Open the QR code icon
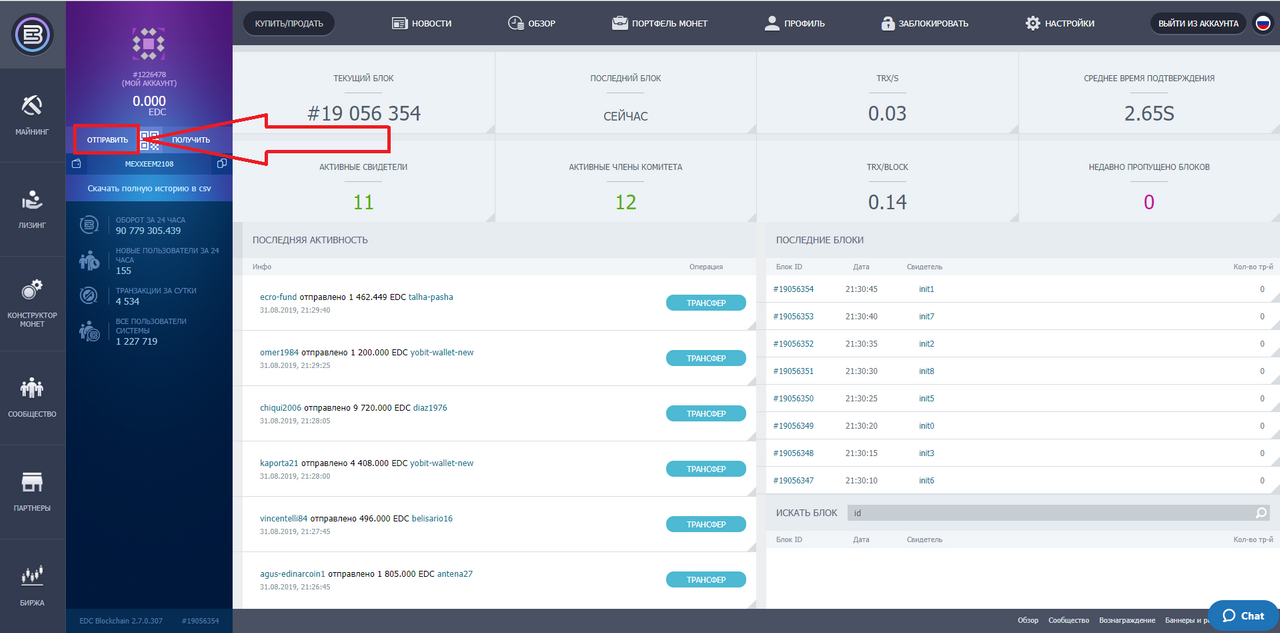 click(x=149, y=140)
